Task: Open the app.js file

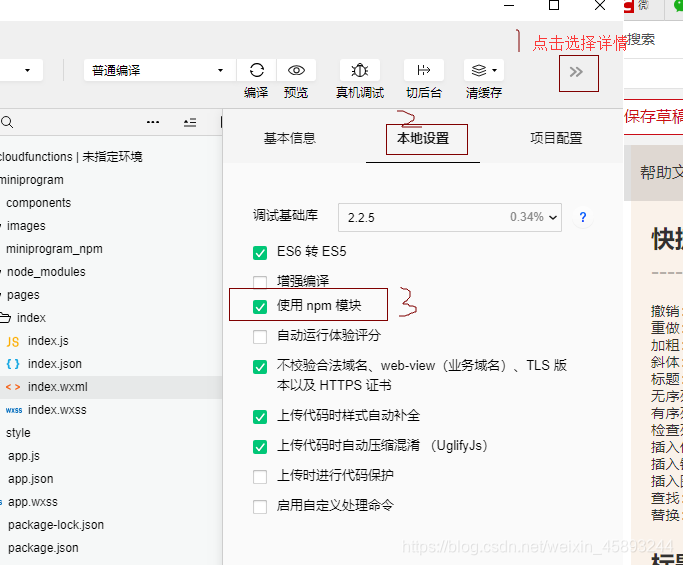Action: pyautogui.click(x=24, y=456)
